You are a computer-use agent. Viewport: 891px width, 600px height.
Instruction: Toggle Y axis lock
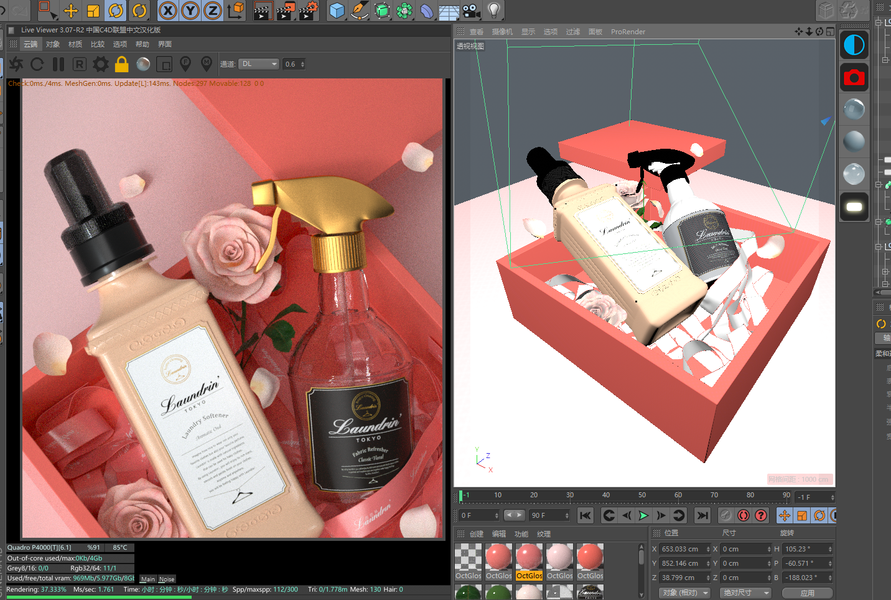click(190, 10)
